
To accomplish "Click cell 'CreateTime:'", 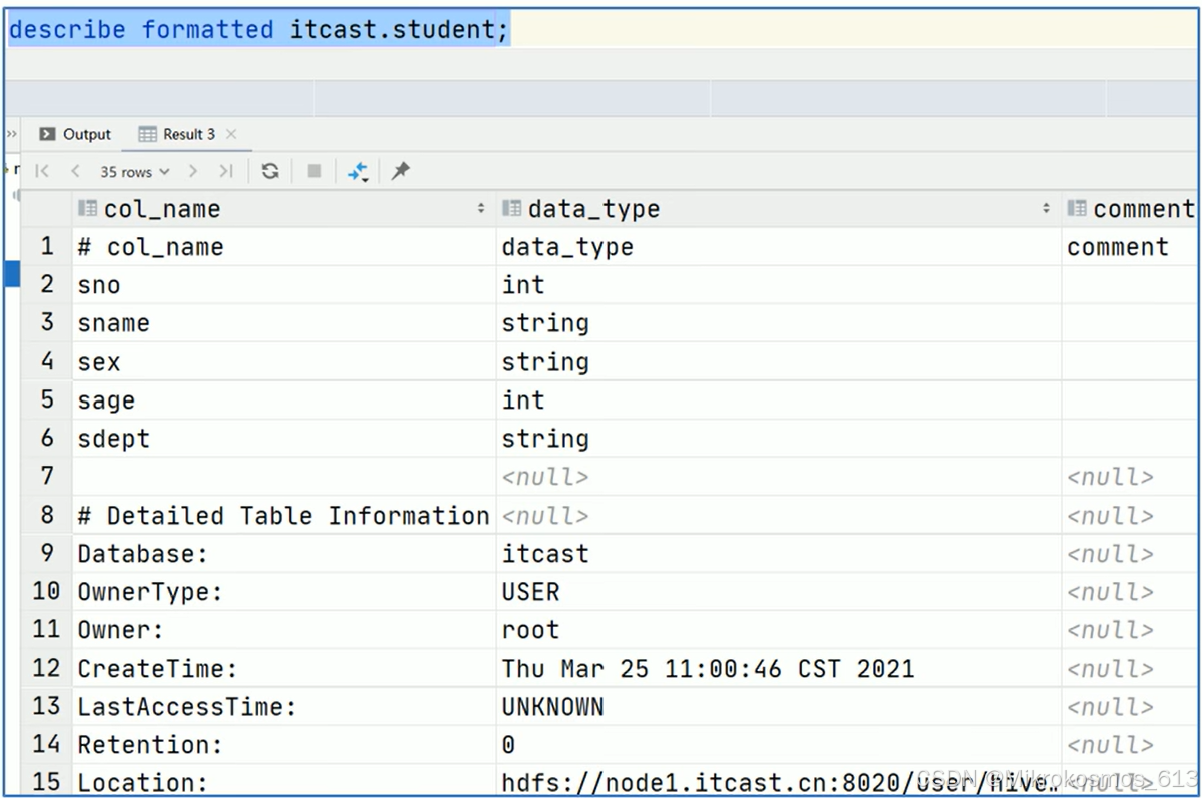I will coord(284,668).
